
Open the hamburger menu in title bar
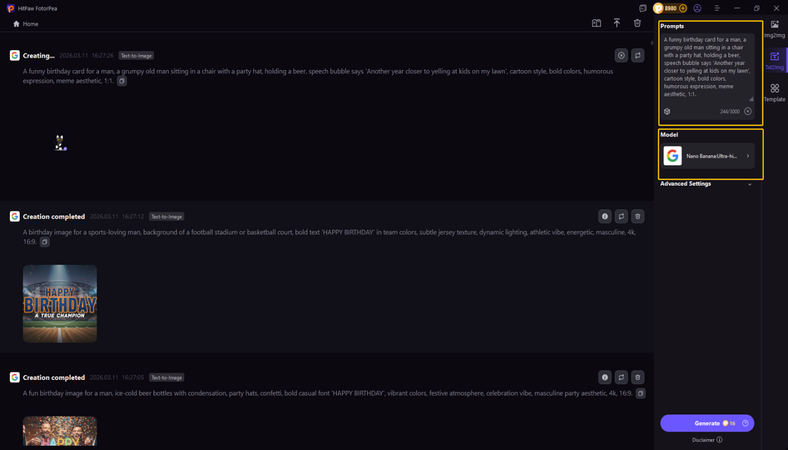pos(717,8)
